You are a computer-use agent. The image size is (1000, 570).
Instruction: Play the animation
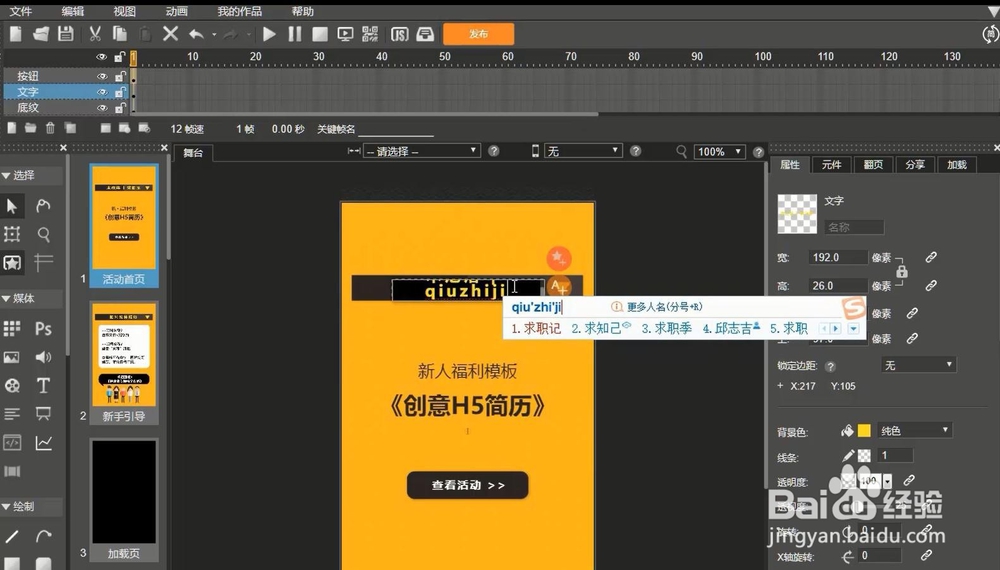[x=269, y=34]
